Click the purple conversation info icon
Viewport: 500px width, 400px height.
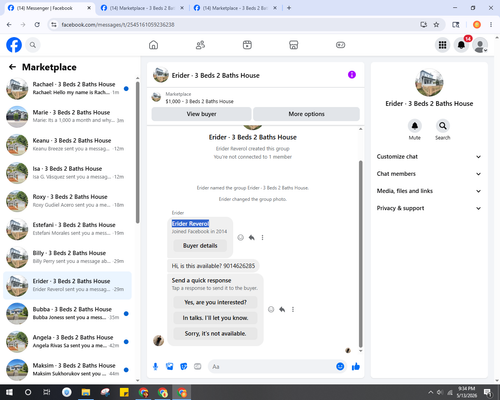point(352,75)
